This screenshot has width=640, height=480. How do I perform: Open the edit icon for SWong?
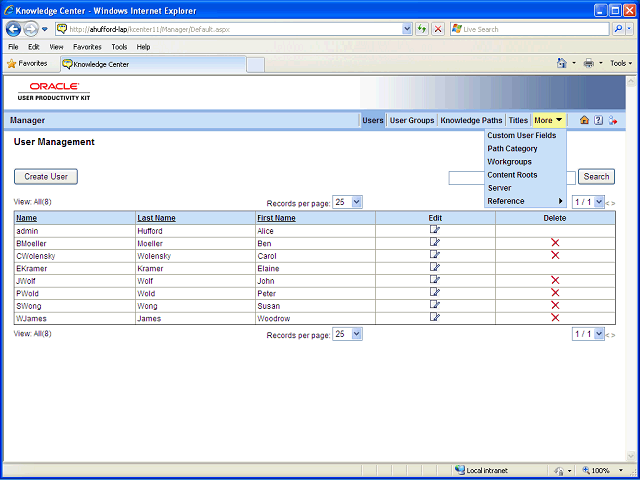tap(435, 304)
